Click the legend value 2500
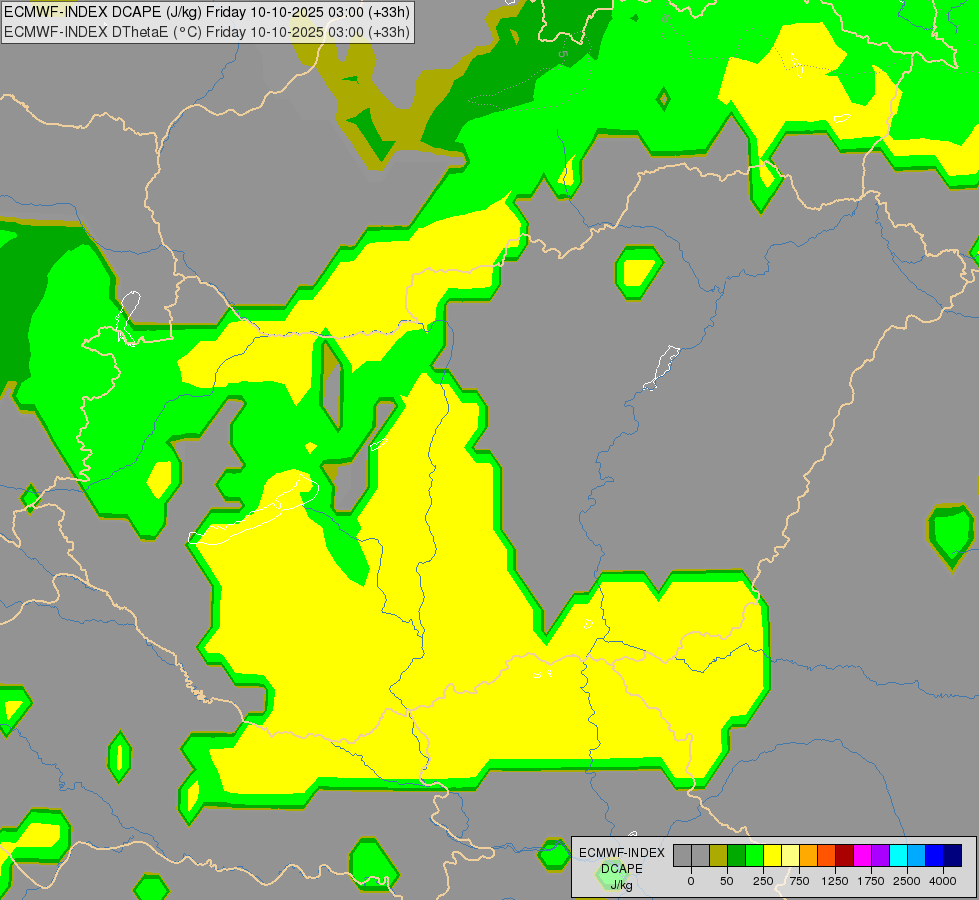The height and width of the screenshot is (900, 979). 907,881
